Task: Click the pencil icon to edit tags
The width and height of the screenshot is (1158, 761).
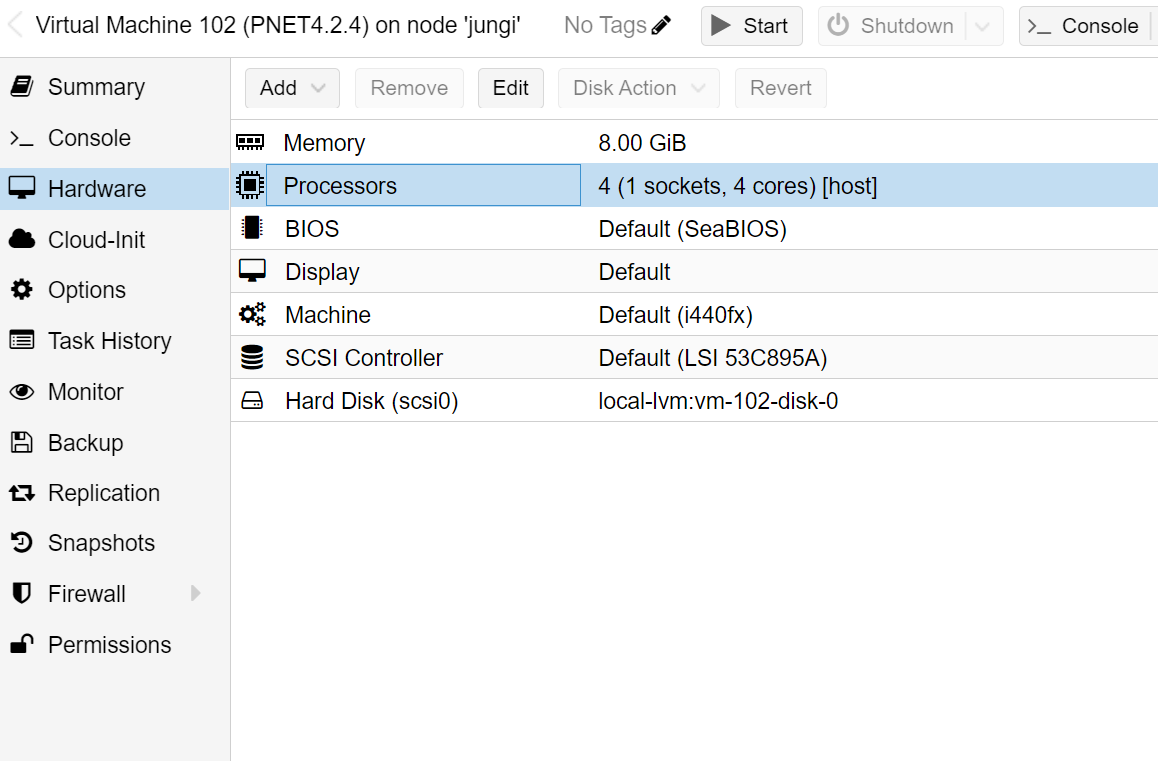Action: [x=661, y=26]
